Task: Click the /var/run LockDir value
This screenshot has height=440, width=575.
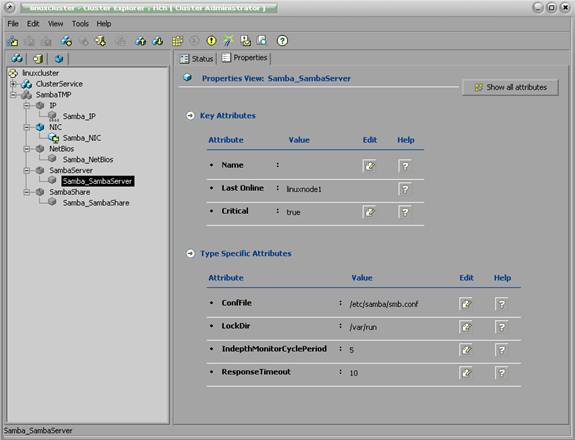Action: (x=363, y=327)
